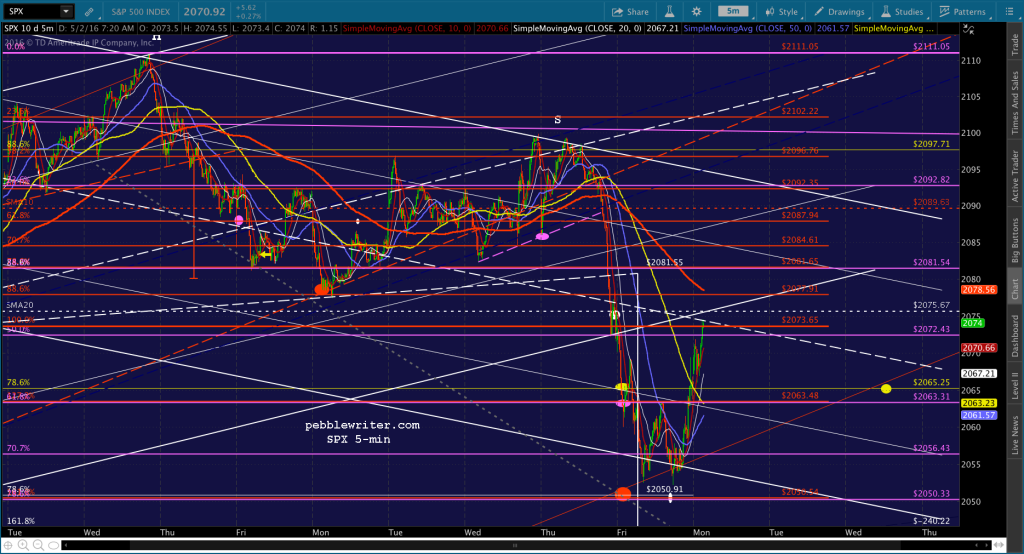Open the flask Edit Studies icon
The height and width of the screenshot is (554, 1024).
click(669, 12)
